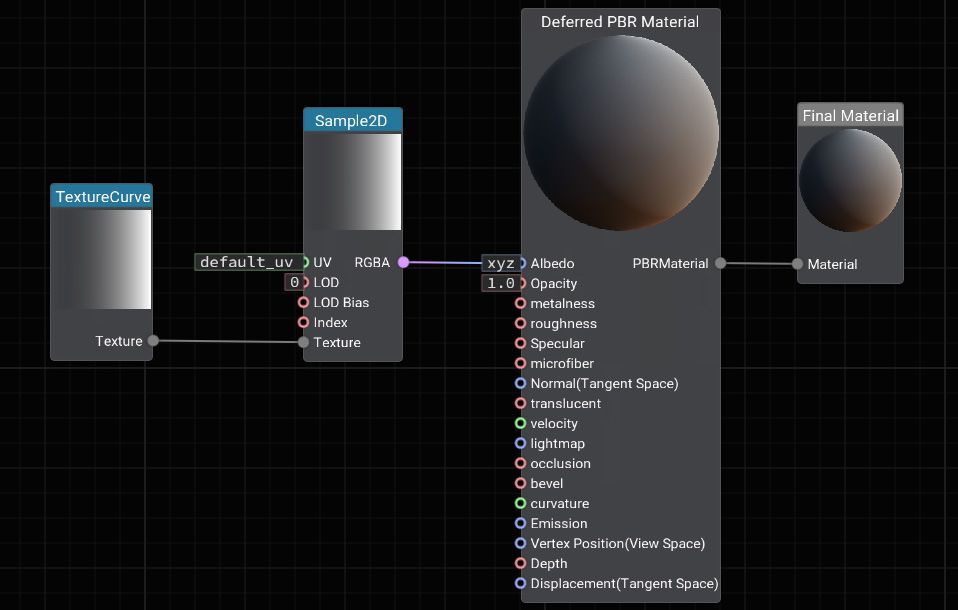Viewport: 958px width, 610px height.
Task: Click the Texture output port on TextureCurve
Action: [x=153, y=341]
